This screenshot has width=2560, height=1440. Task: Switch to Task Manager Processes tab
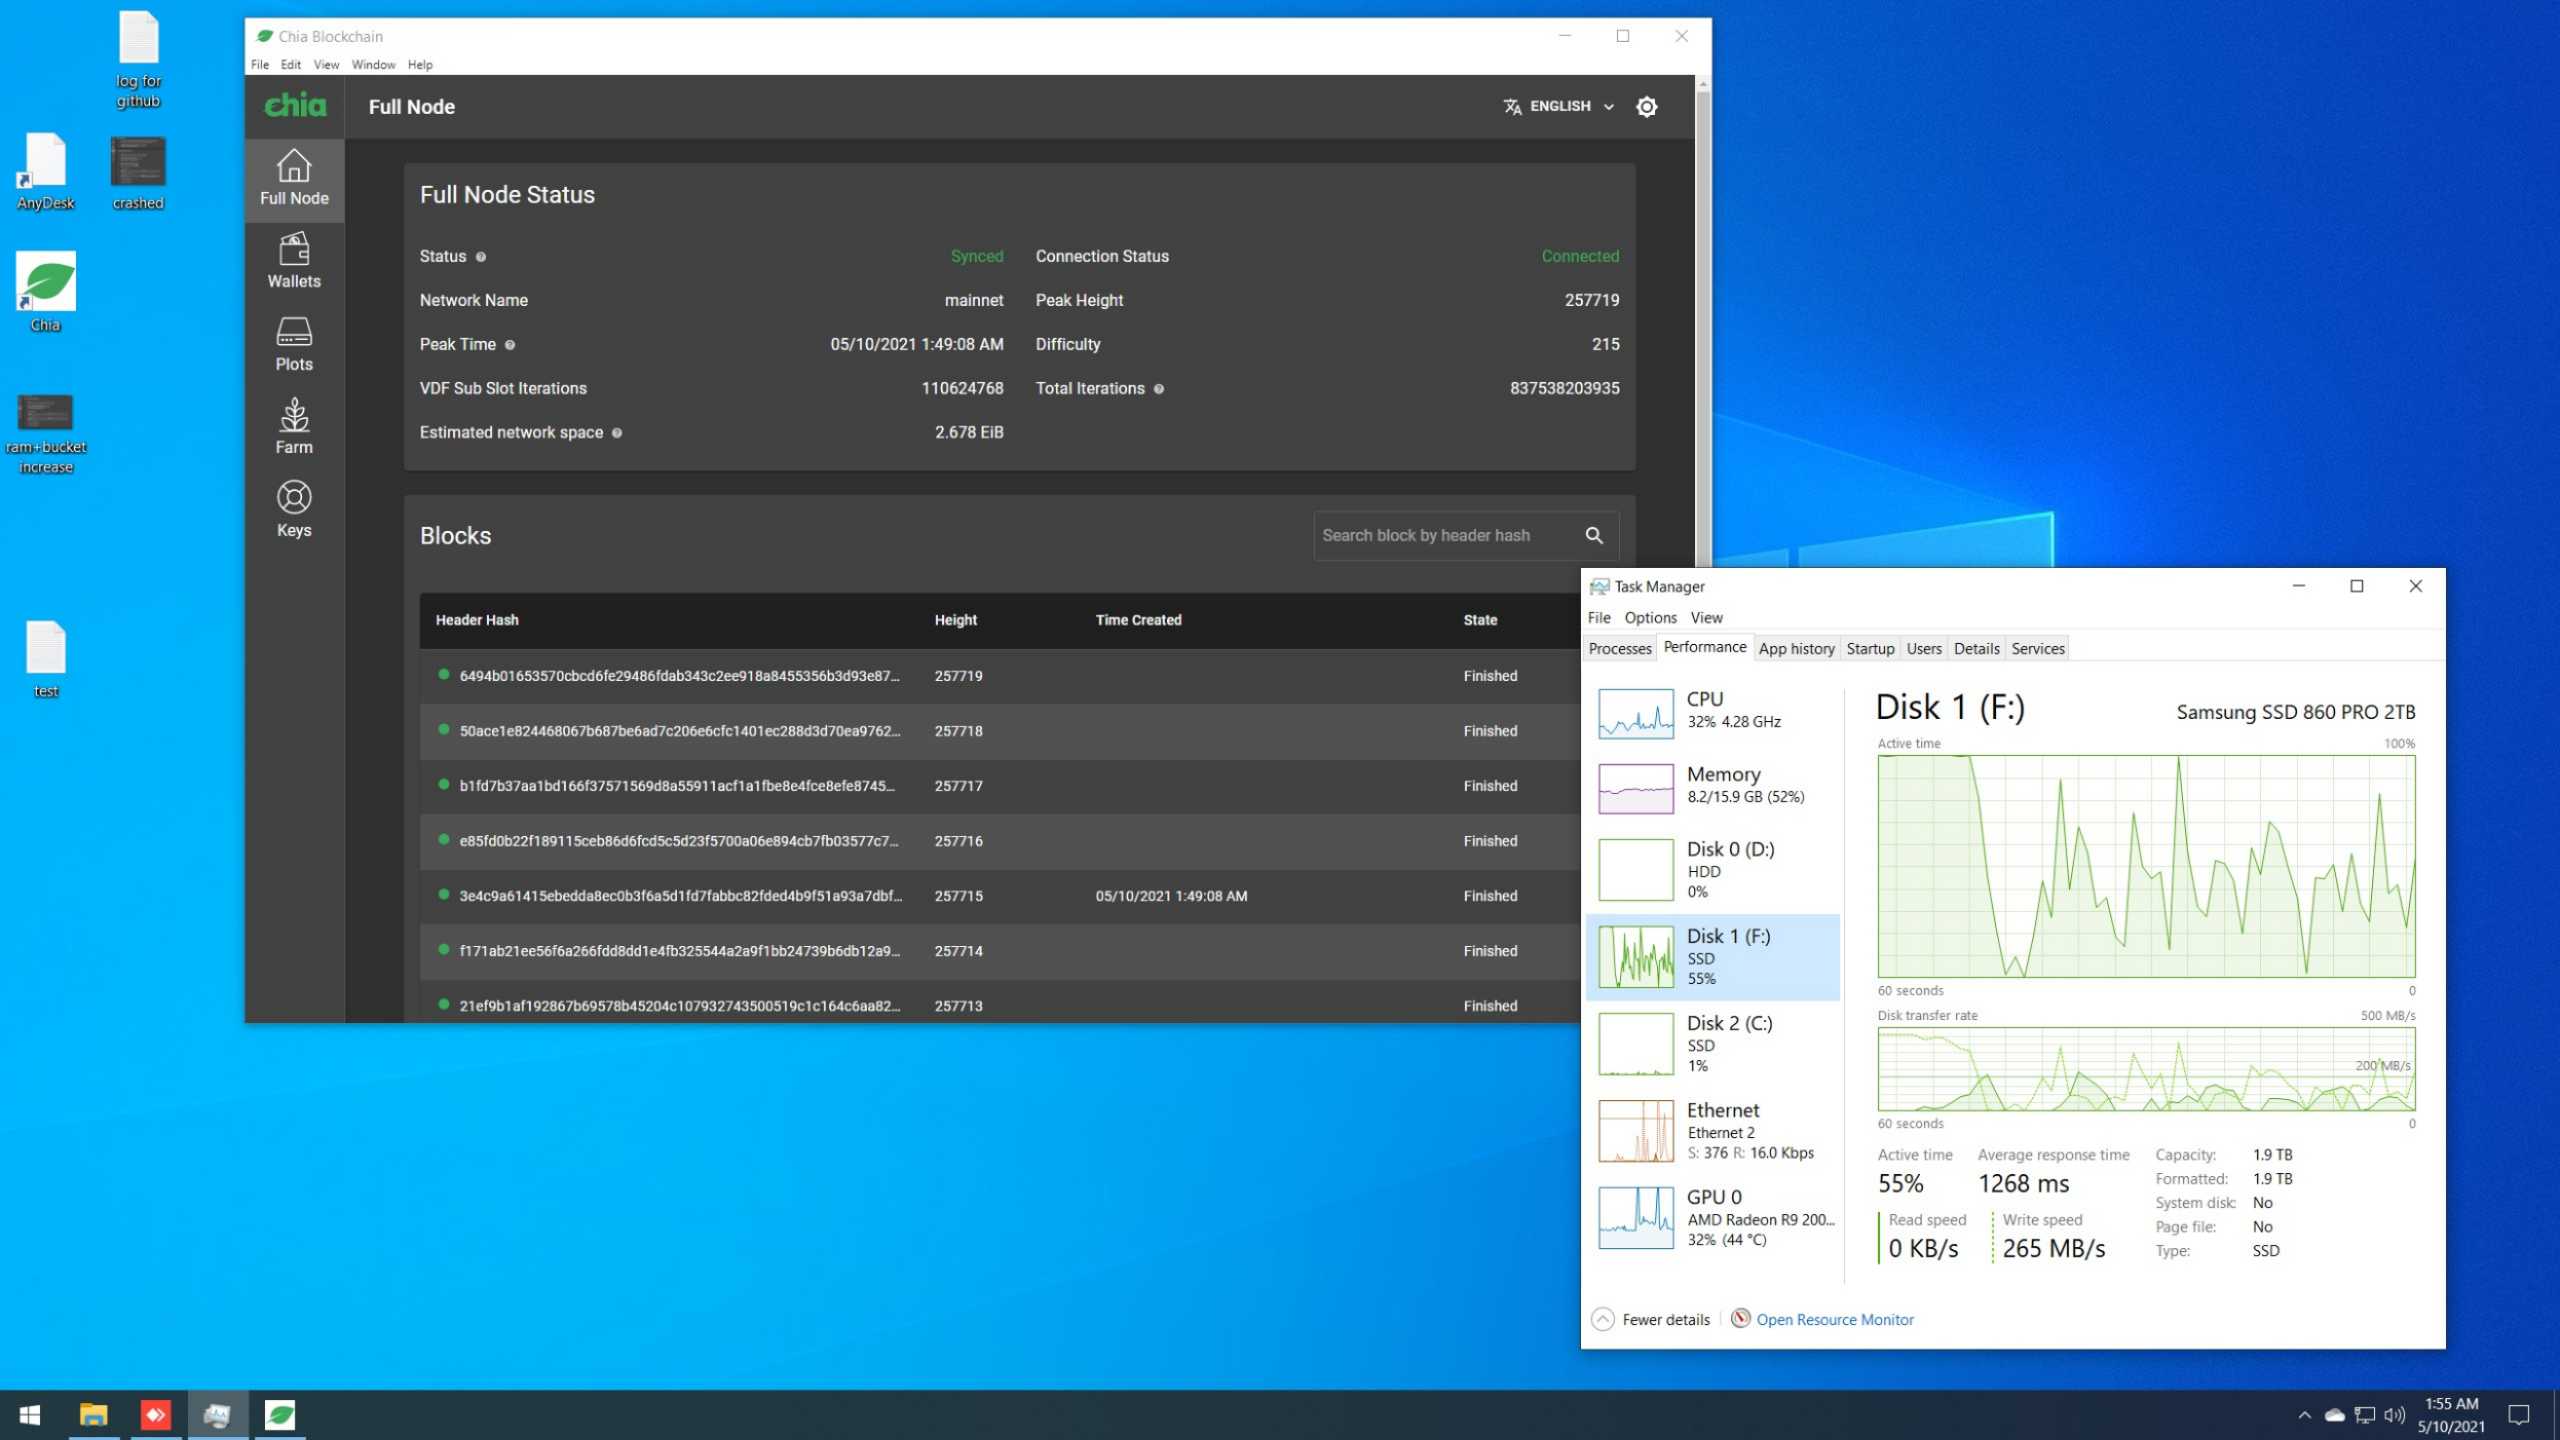pos(1620,648)
